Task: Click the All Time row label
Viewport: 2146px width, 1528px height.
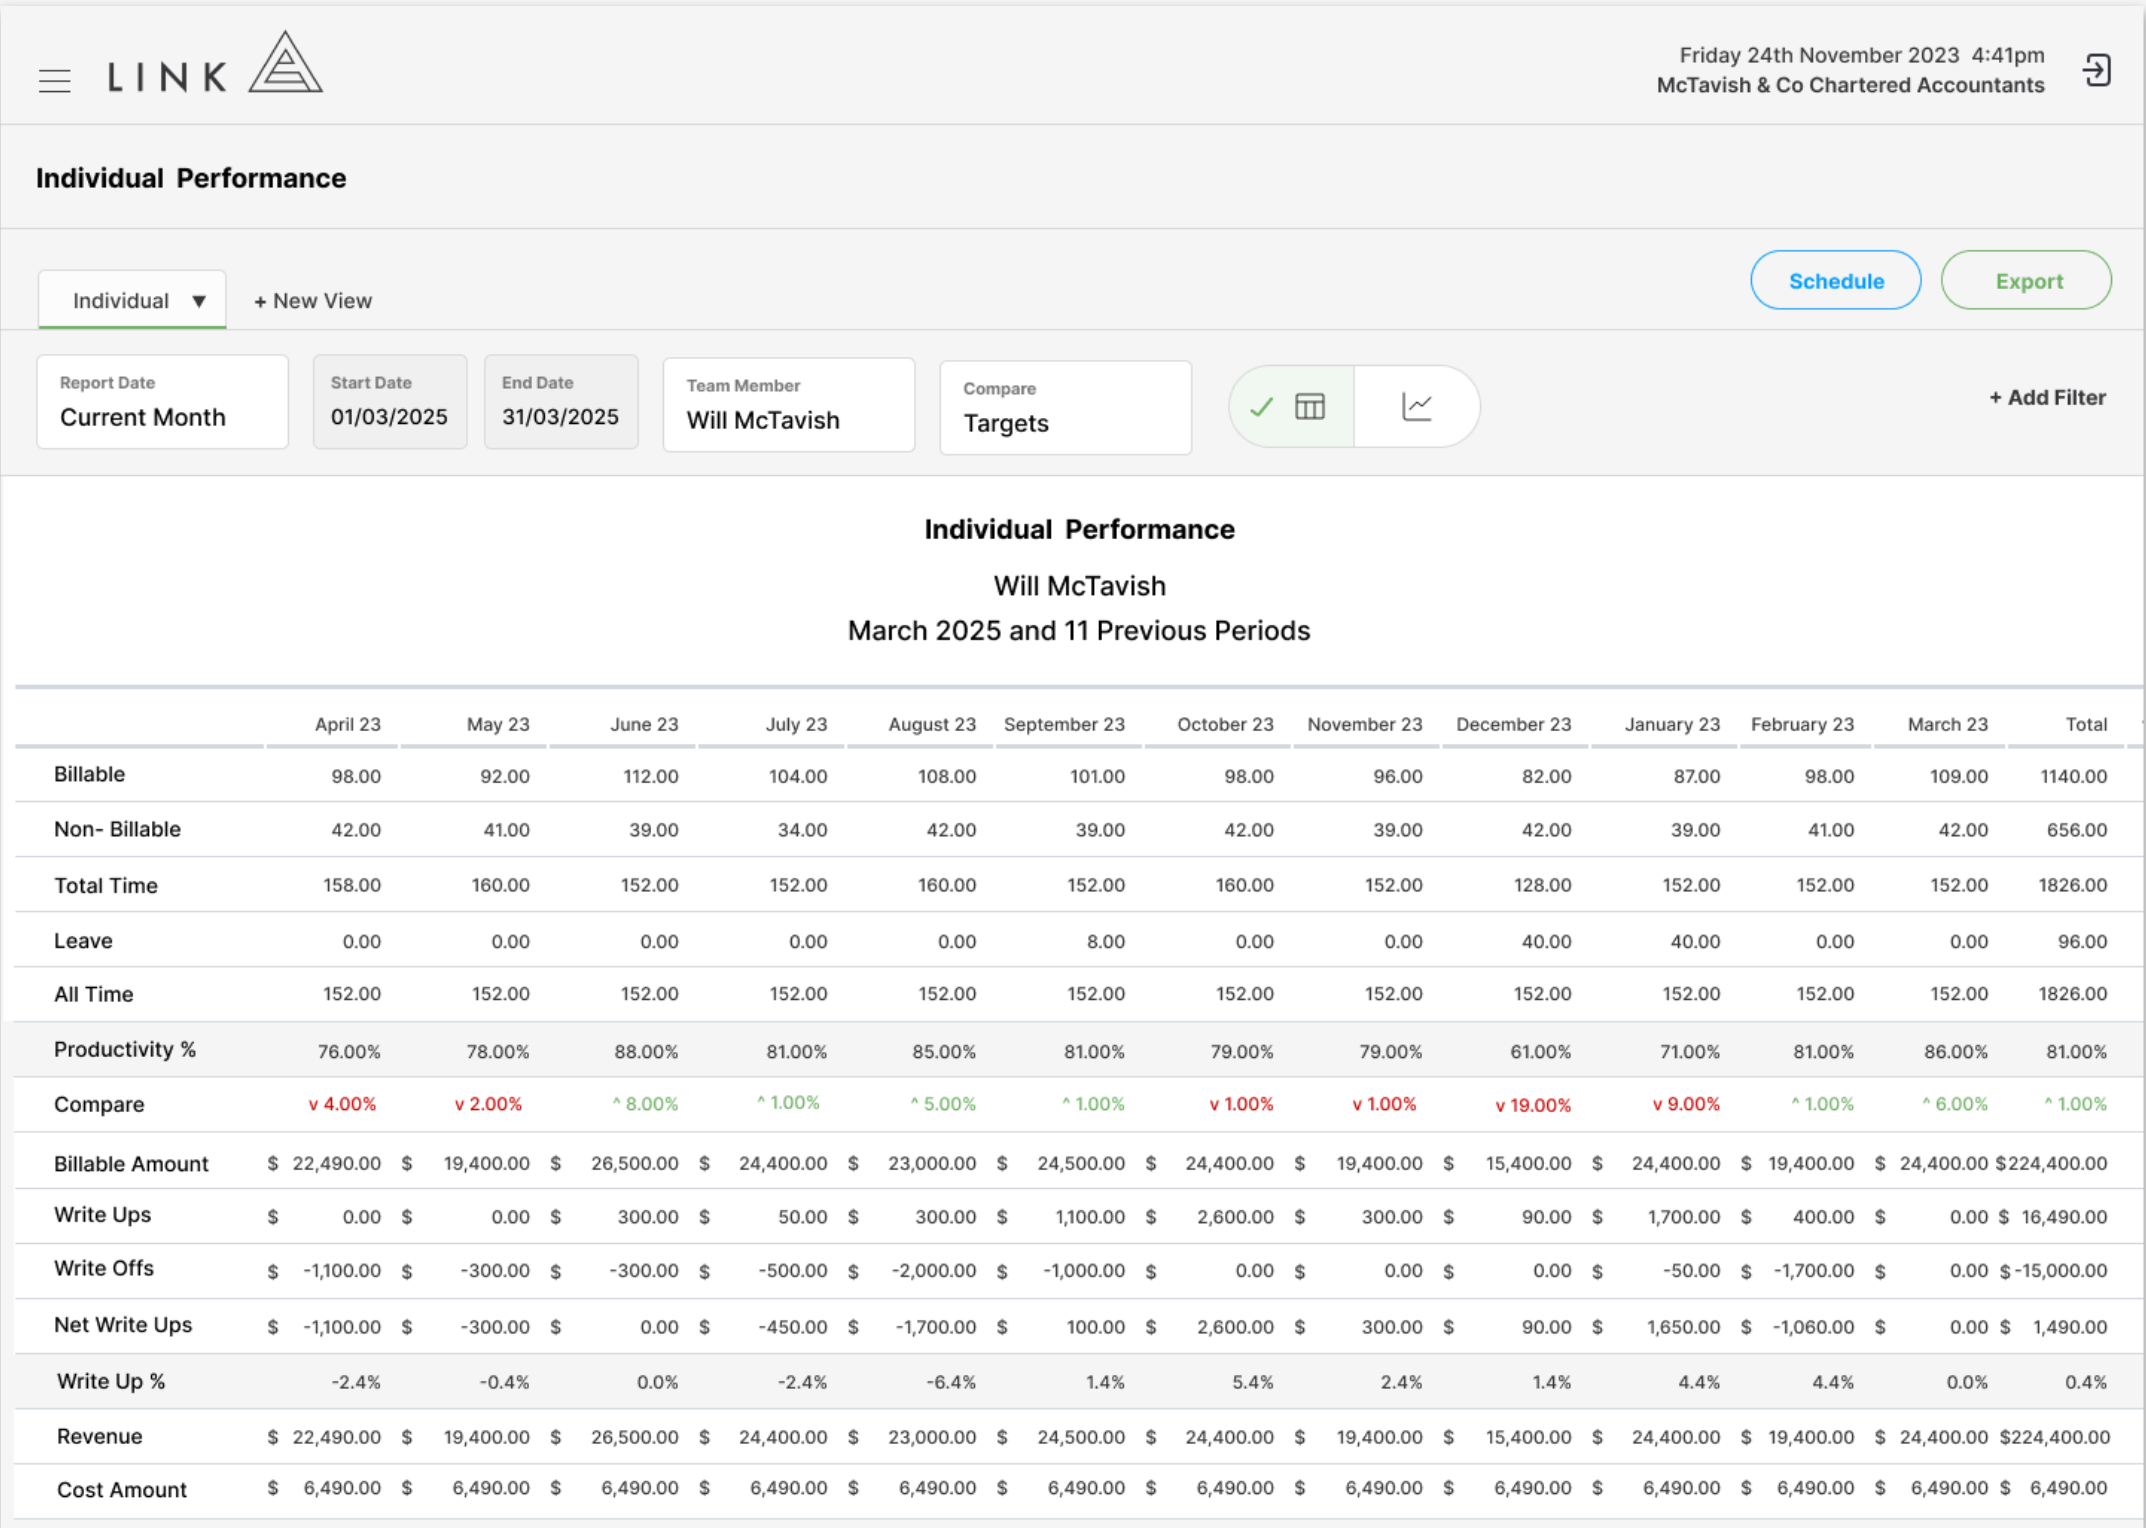Action: click(93, 994)
